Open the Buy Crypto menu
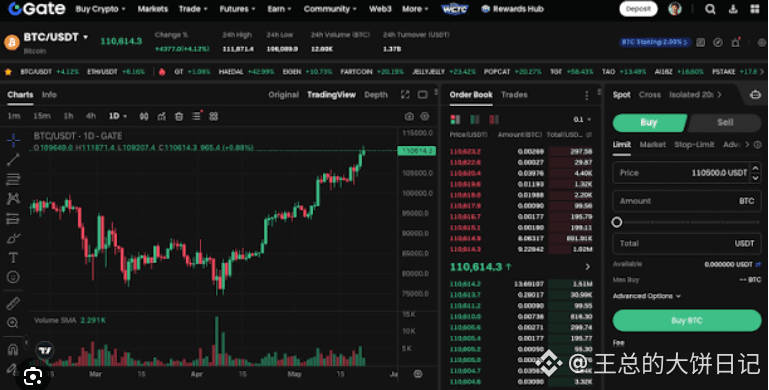 tap(101, 9)
